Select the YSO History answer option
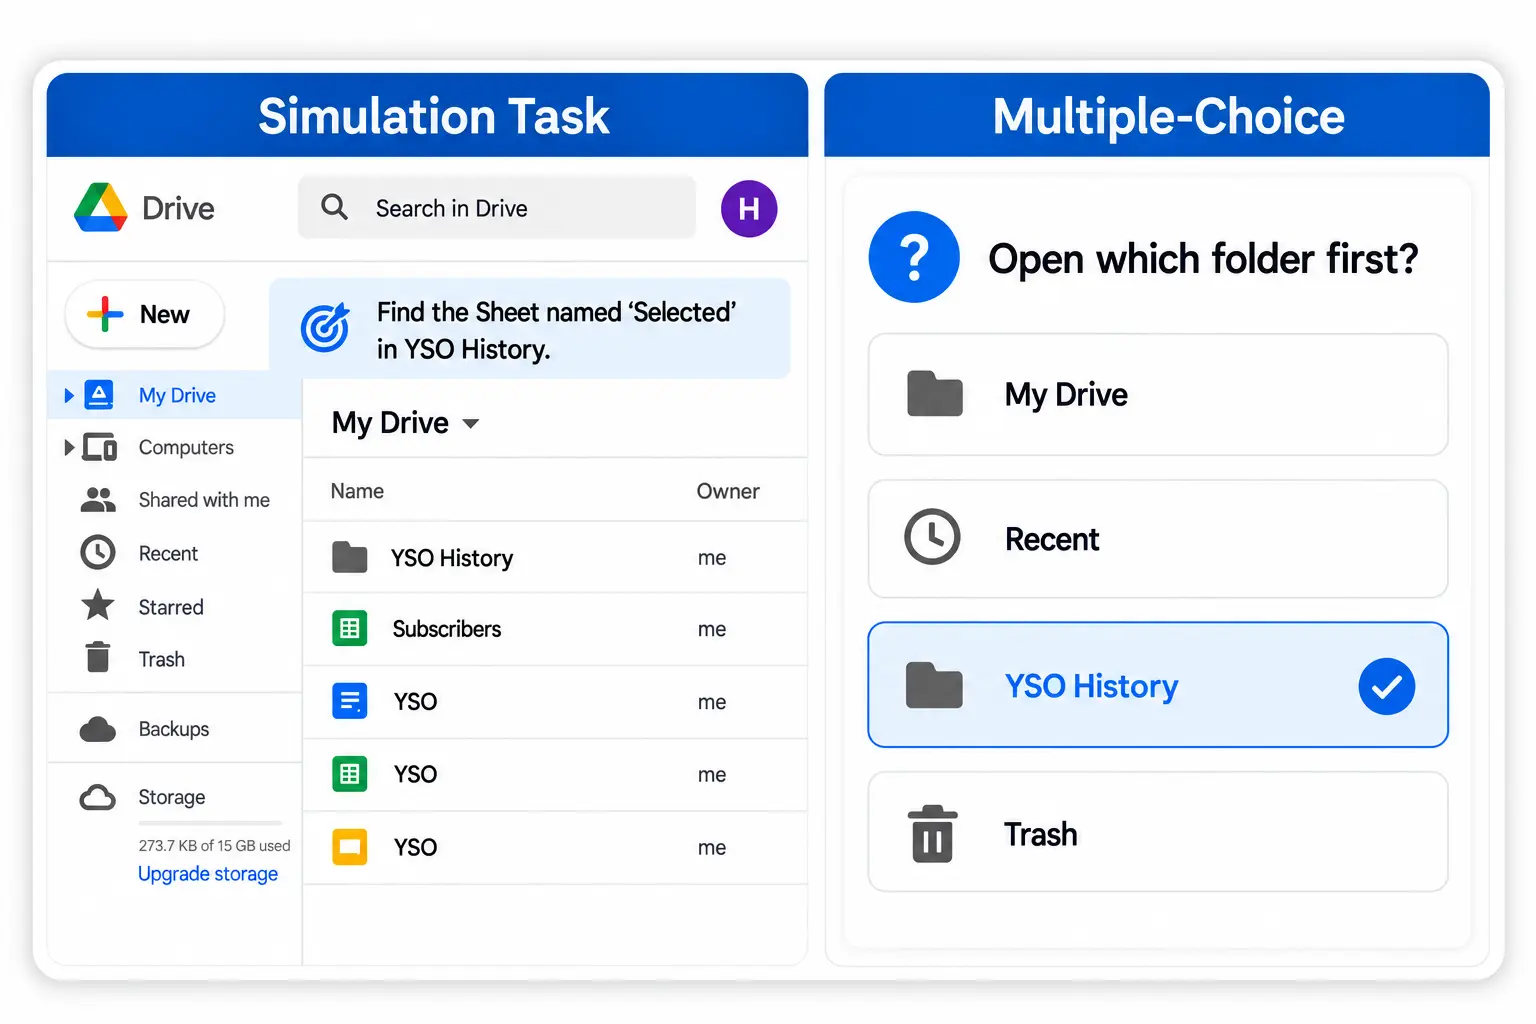Viewport: 1536px width, 1024px height. [1158, 685]
